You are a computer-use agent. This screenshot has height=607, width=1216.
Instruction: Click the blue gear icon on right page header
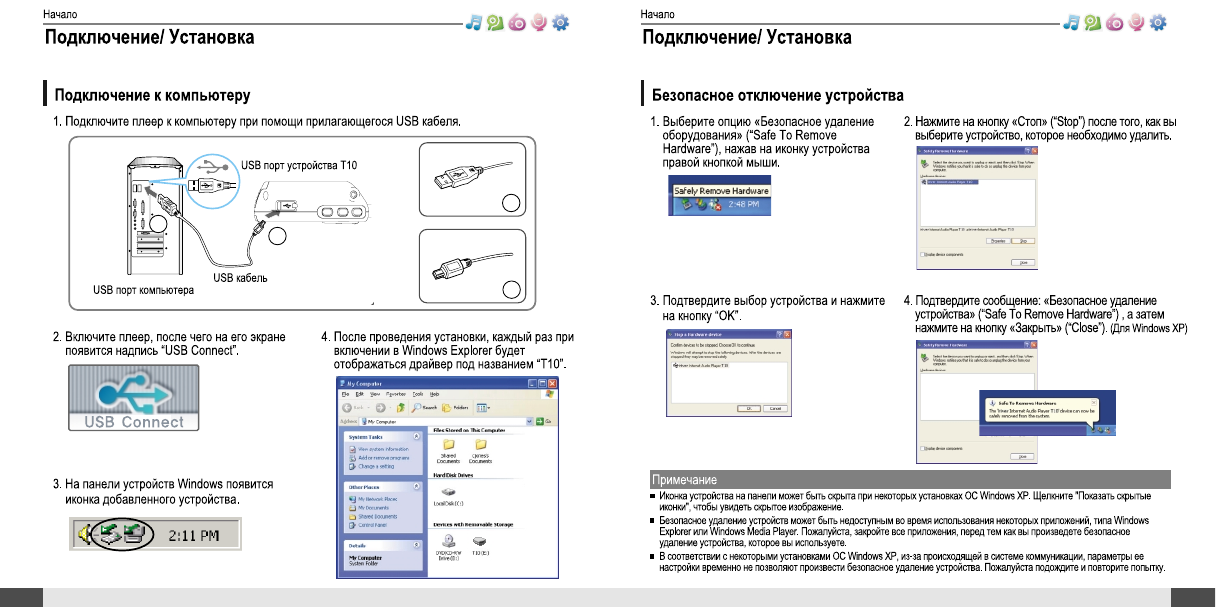coord(1159,22)
